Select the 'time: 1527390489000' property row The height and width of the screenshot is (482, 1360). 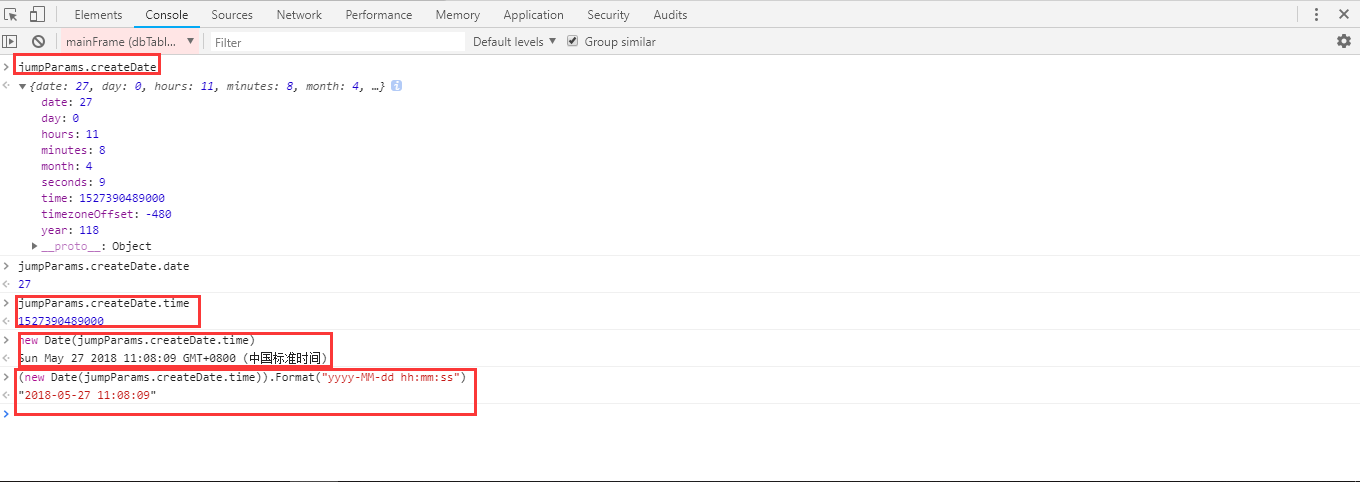click(103, 198)
